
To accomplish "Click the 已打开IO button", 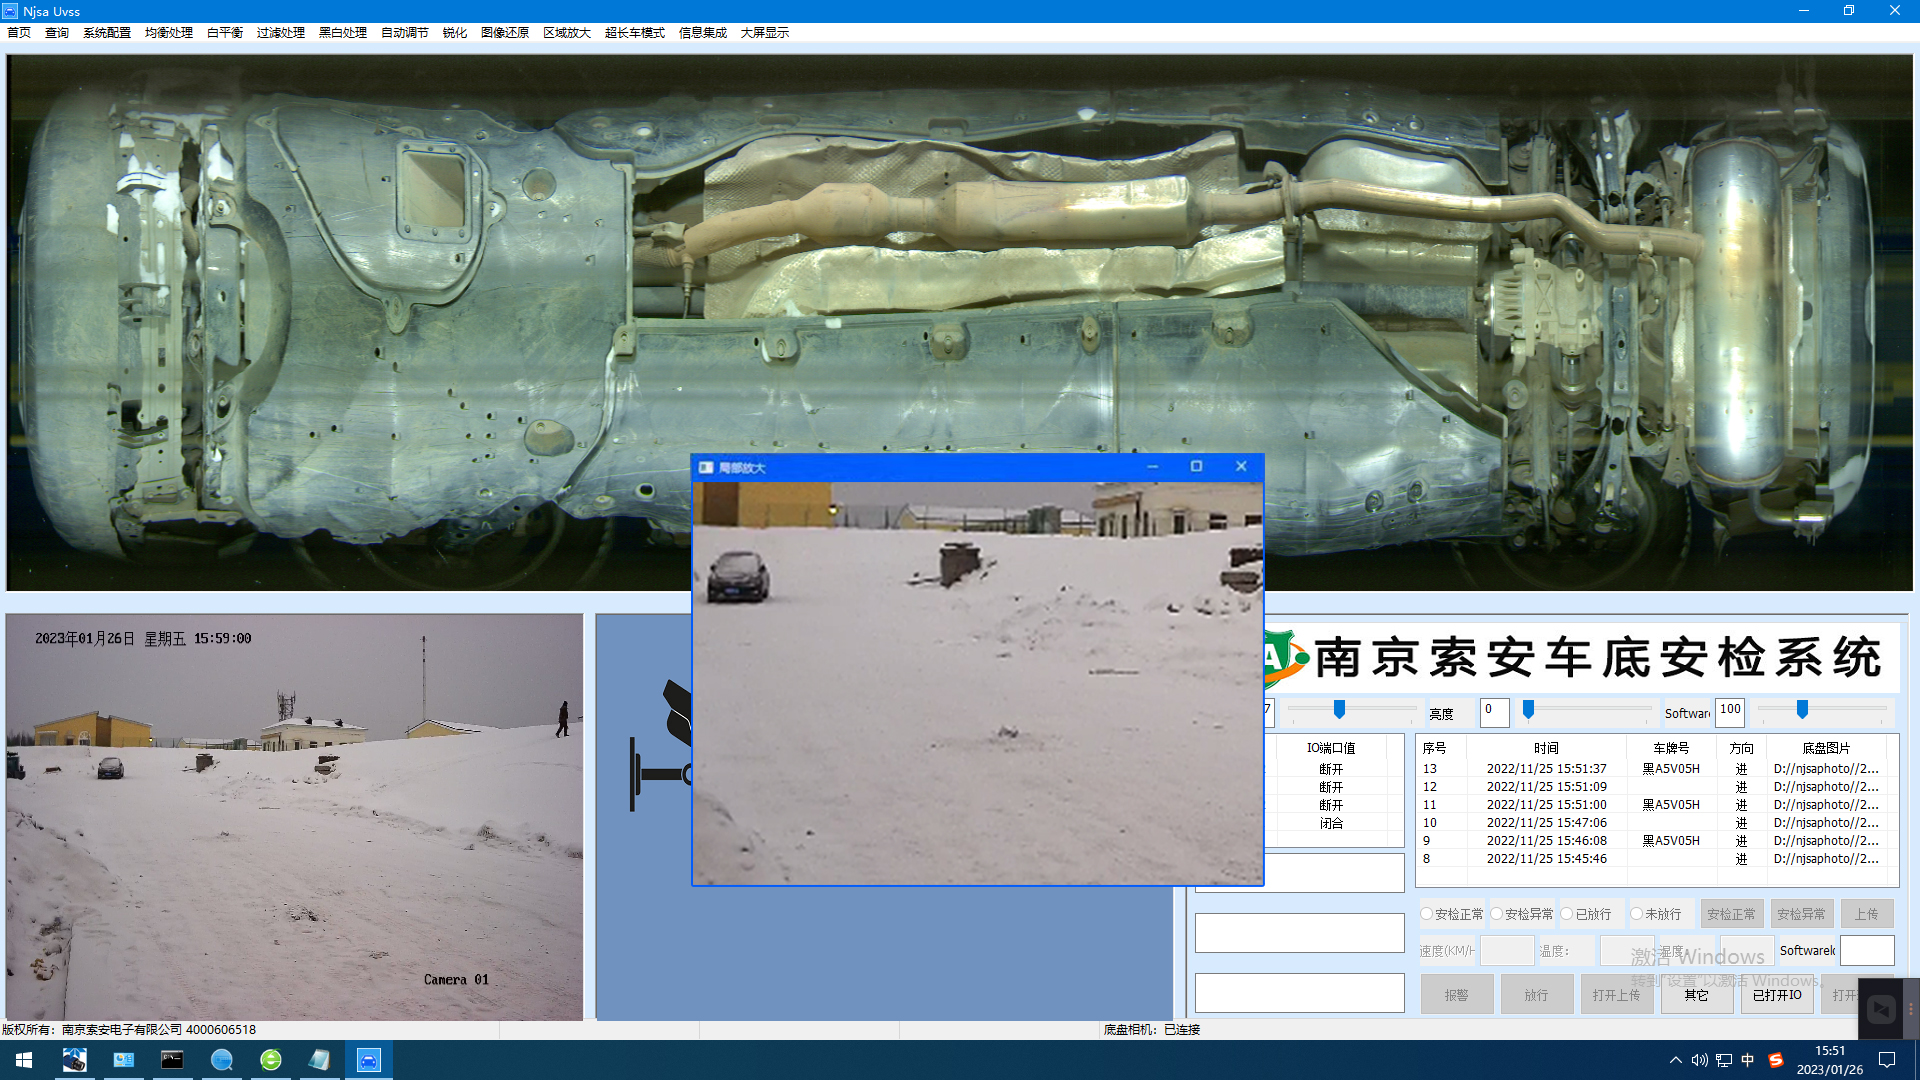I will coord(1777,995).
